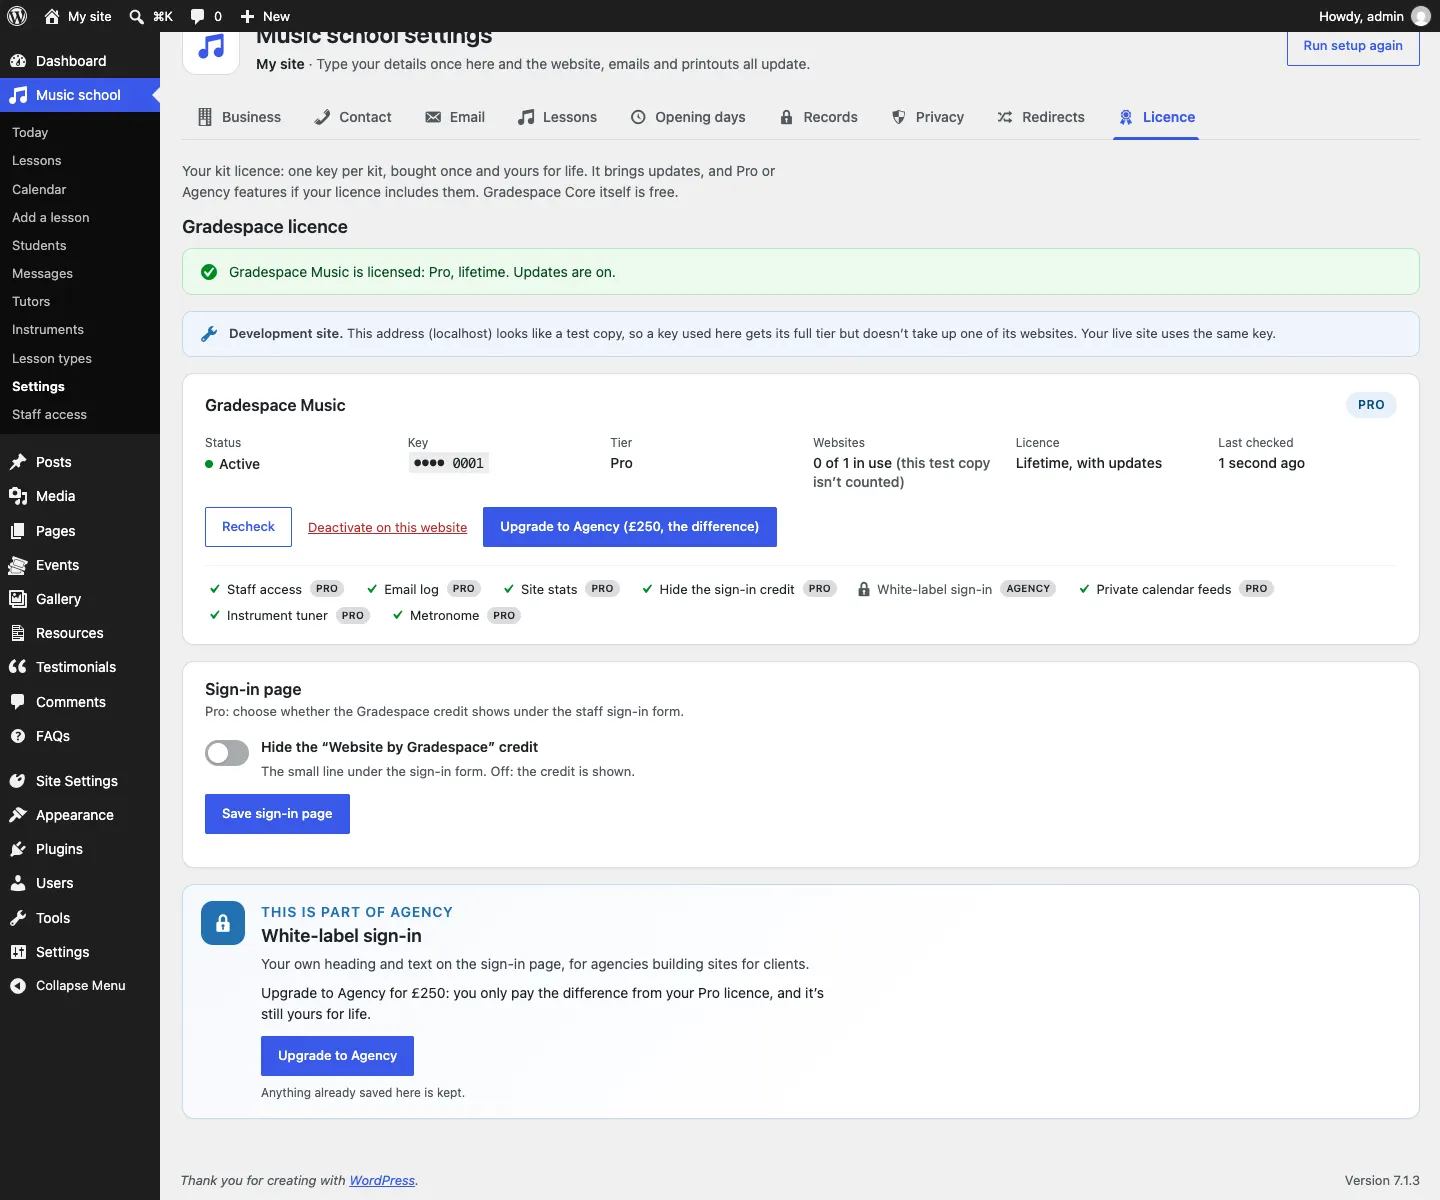Switch to the Contact tab
This screenshot has height=1200, width=1440.
click(x=352, y=117)
